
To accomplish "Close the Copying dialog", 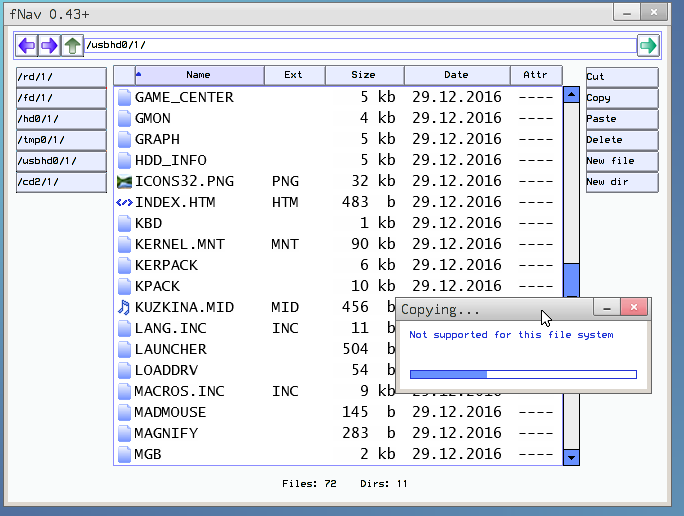I will pos(633,309).
